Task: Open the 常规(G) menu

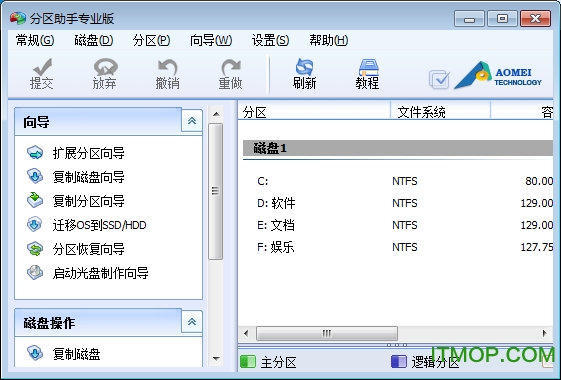Action: point(35,40)
